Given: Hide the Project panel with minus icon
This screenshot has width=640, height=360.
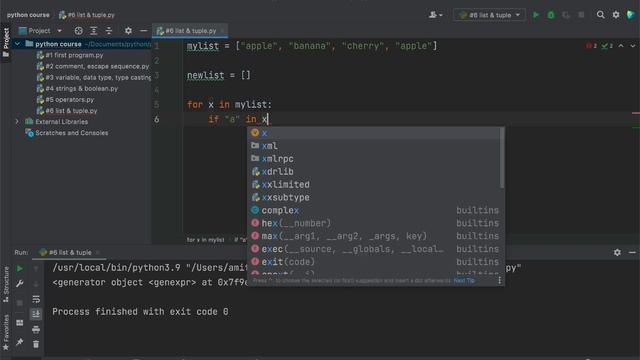Looking at the screenshot, I should pyautogui.click(x=143, y=31).
